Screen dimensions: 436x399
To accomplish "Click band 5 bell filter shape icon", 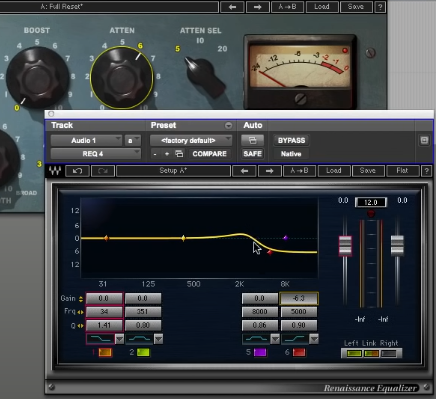I will (256, 339).
